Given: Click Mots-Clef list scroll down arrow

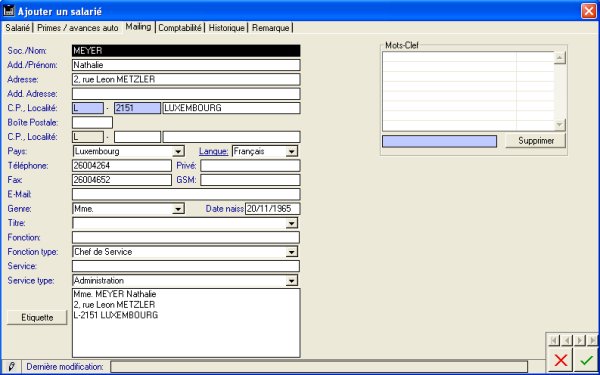Looking at the screenshot, I should click(x=560, y=124).
